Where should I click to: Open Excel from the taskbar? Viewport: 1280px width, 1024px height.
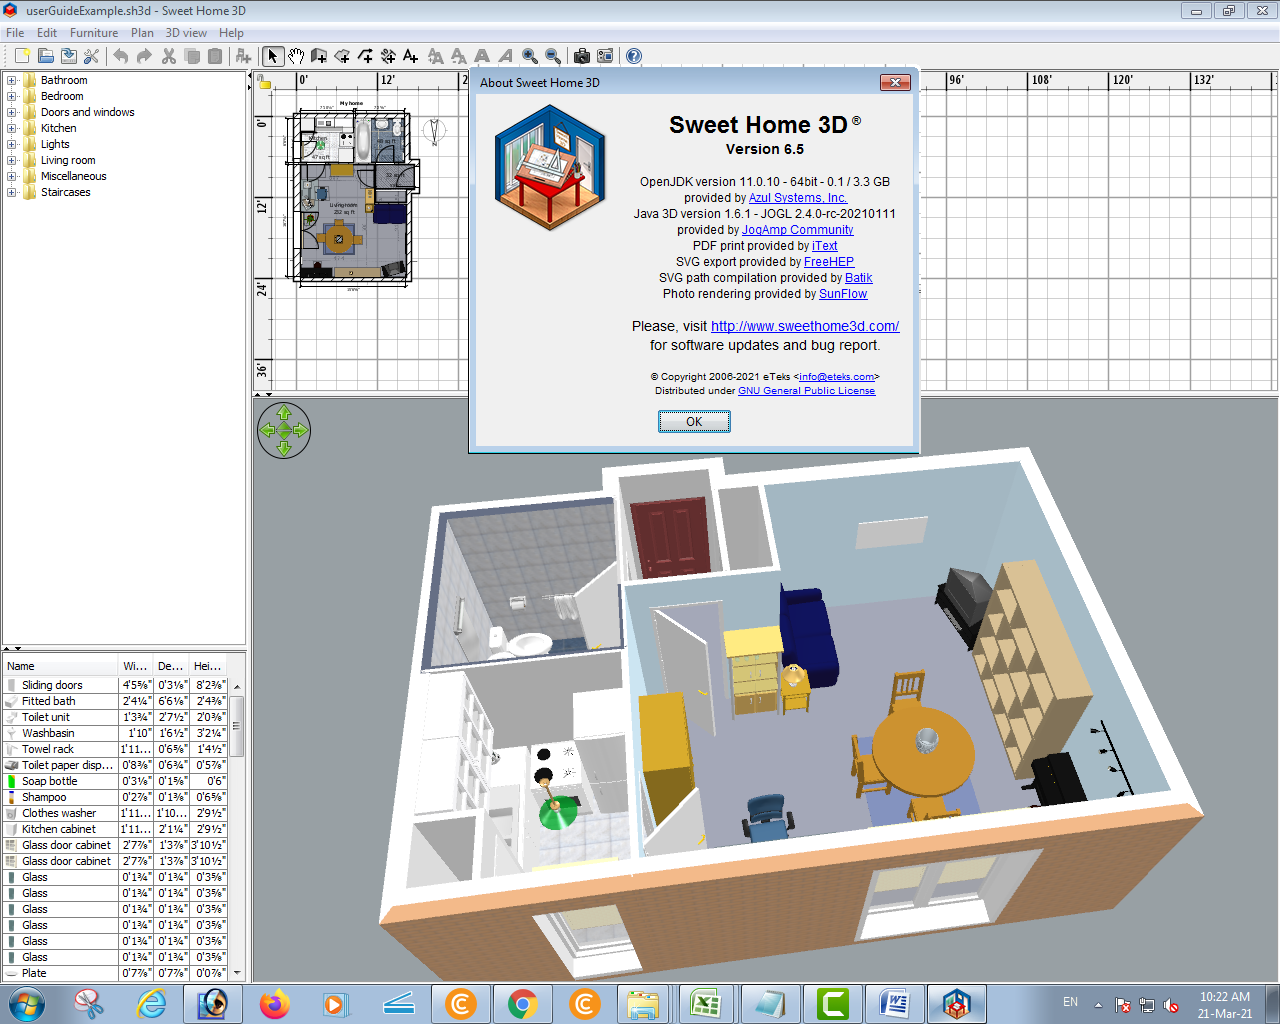click(x=706, y=1003)
